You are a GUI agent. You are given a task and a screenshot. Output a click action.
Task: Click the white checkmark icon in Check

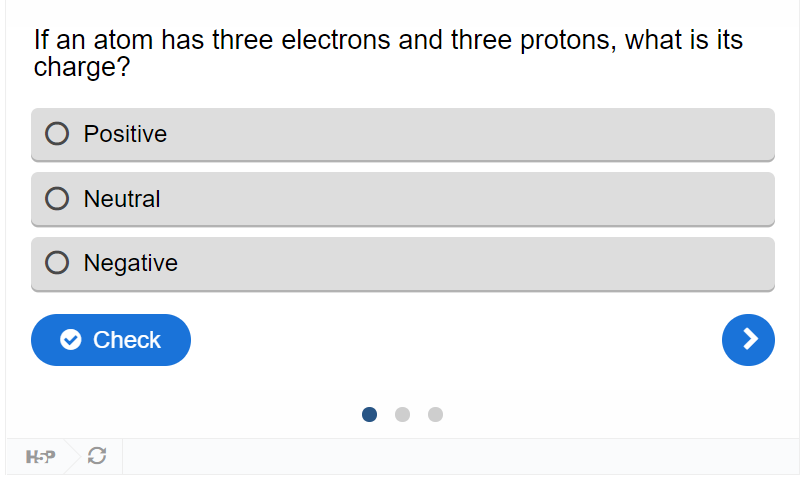(71, 340)
